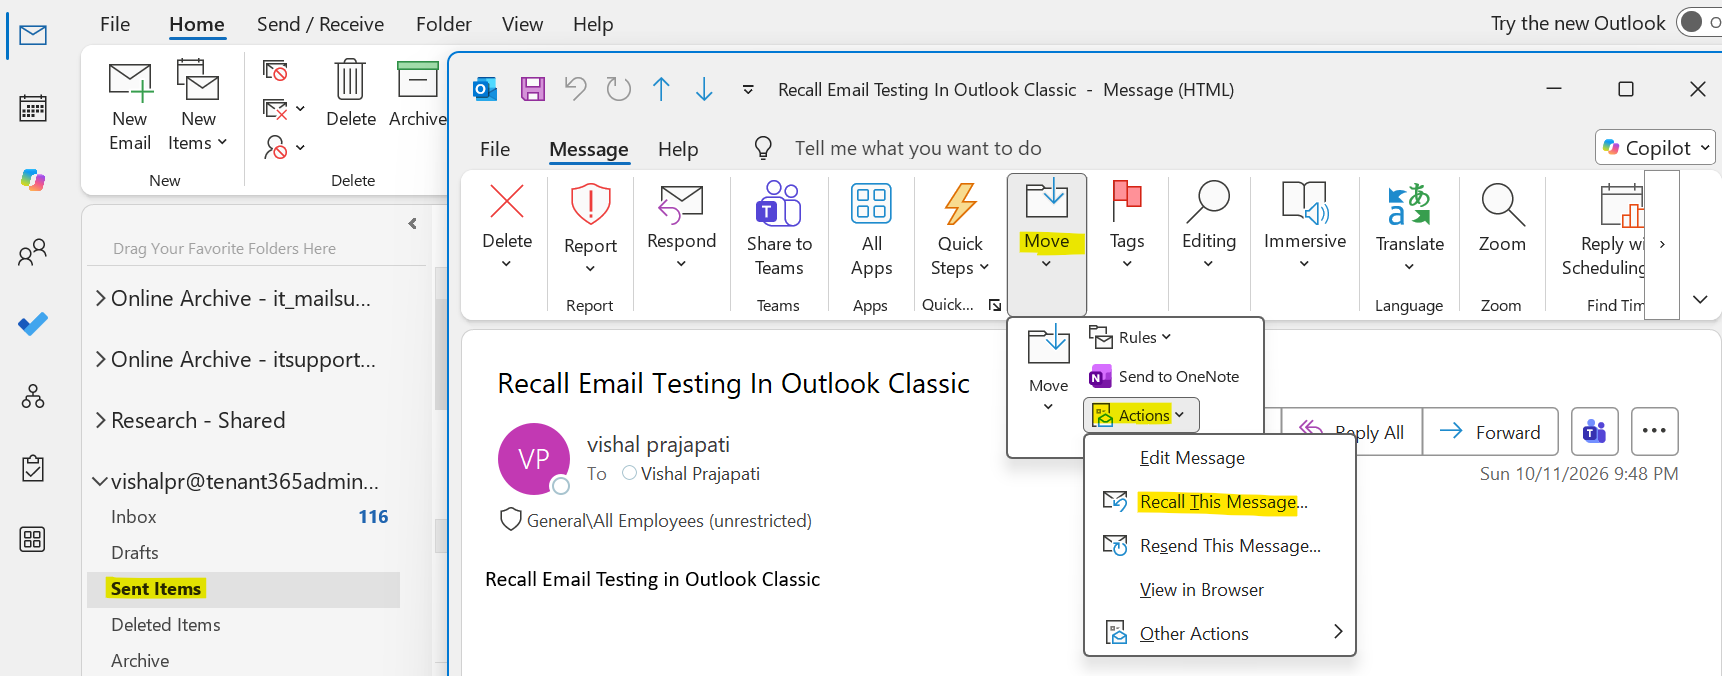
Task: Open the Immersive dropdown
Action: click(1304, 264)
